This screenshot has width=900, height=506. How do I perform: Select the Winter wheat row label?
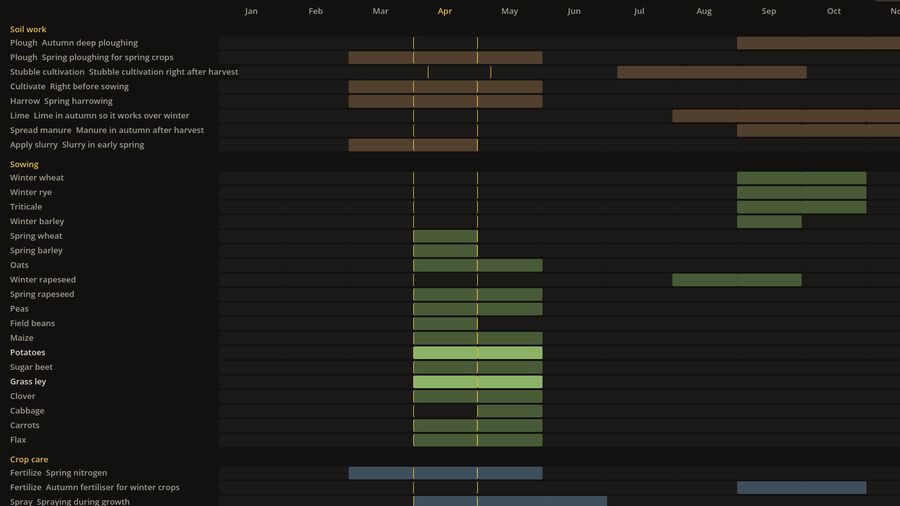click(x=37, y=177)
